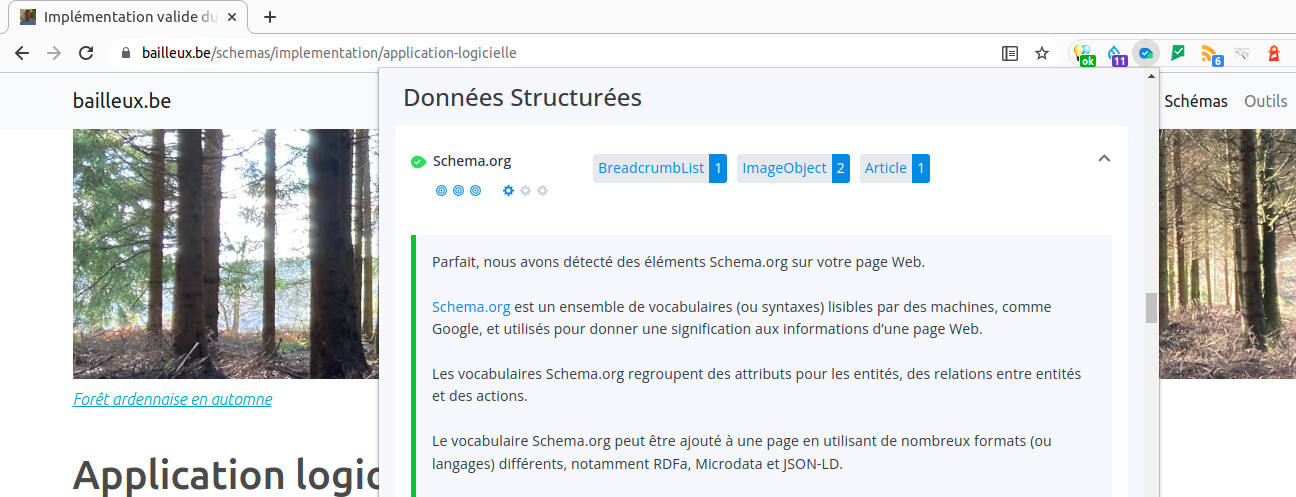
Task: Open a new browser tab
Action: click(269, 17)
